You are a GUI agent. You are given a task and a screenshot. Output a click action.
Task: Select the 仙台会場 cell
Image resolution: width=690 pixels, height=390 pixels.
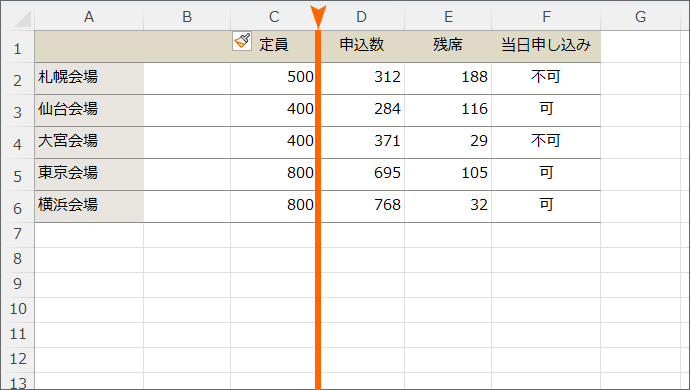pyautogui.click(x=89, y=111)
